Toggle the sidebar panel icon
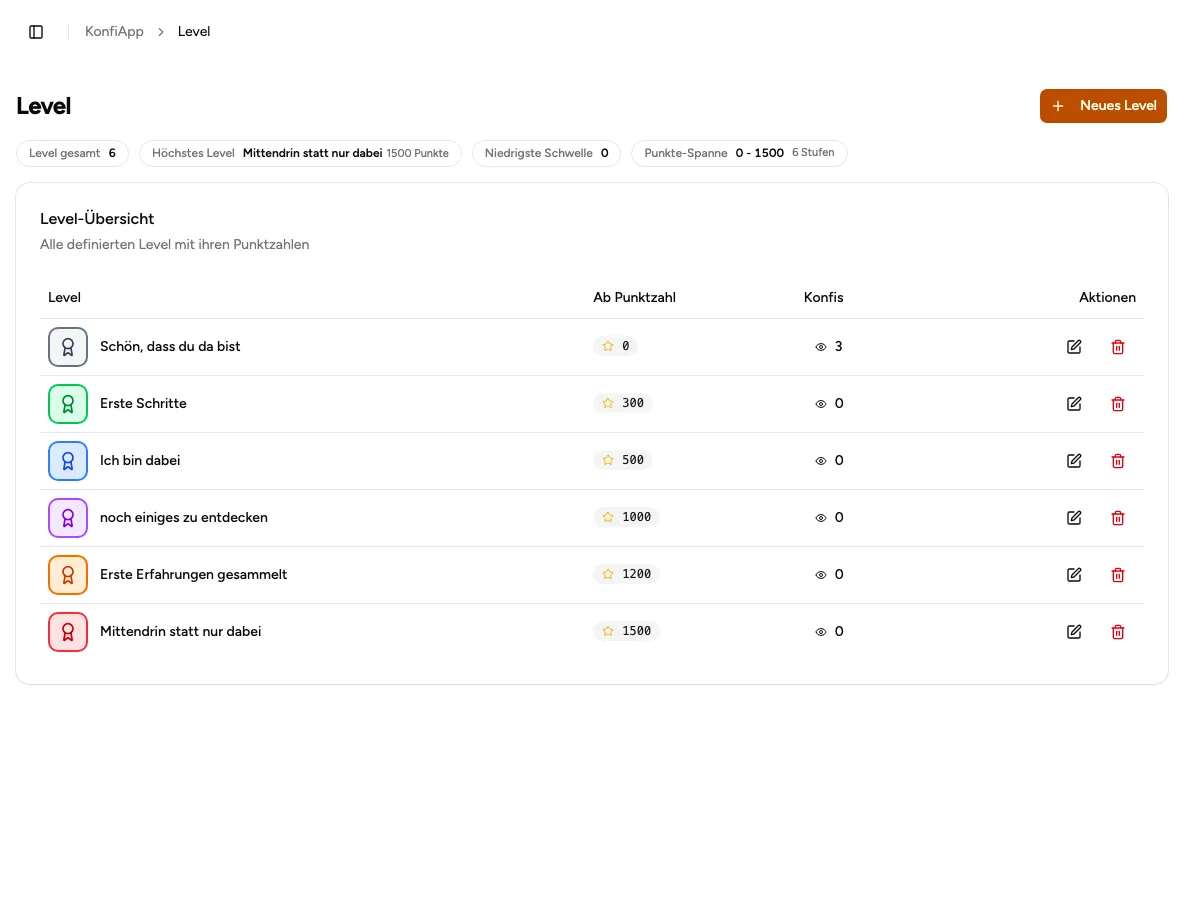 pos(36,32)
